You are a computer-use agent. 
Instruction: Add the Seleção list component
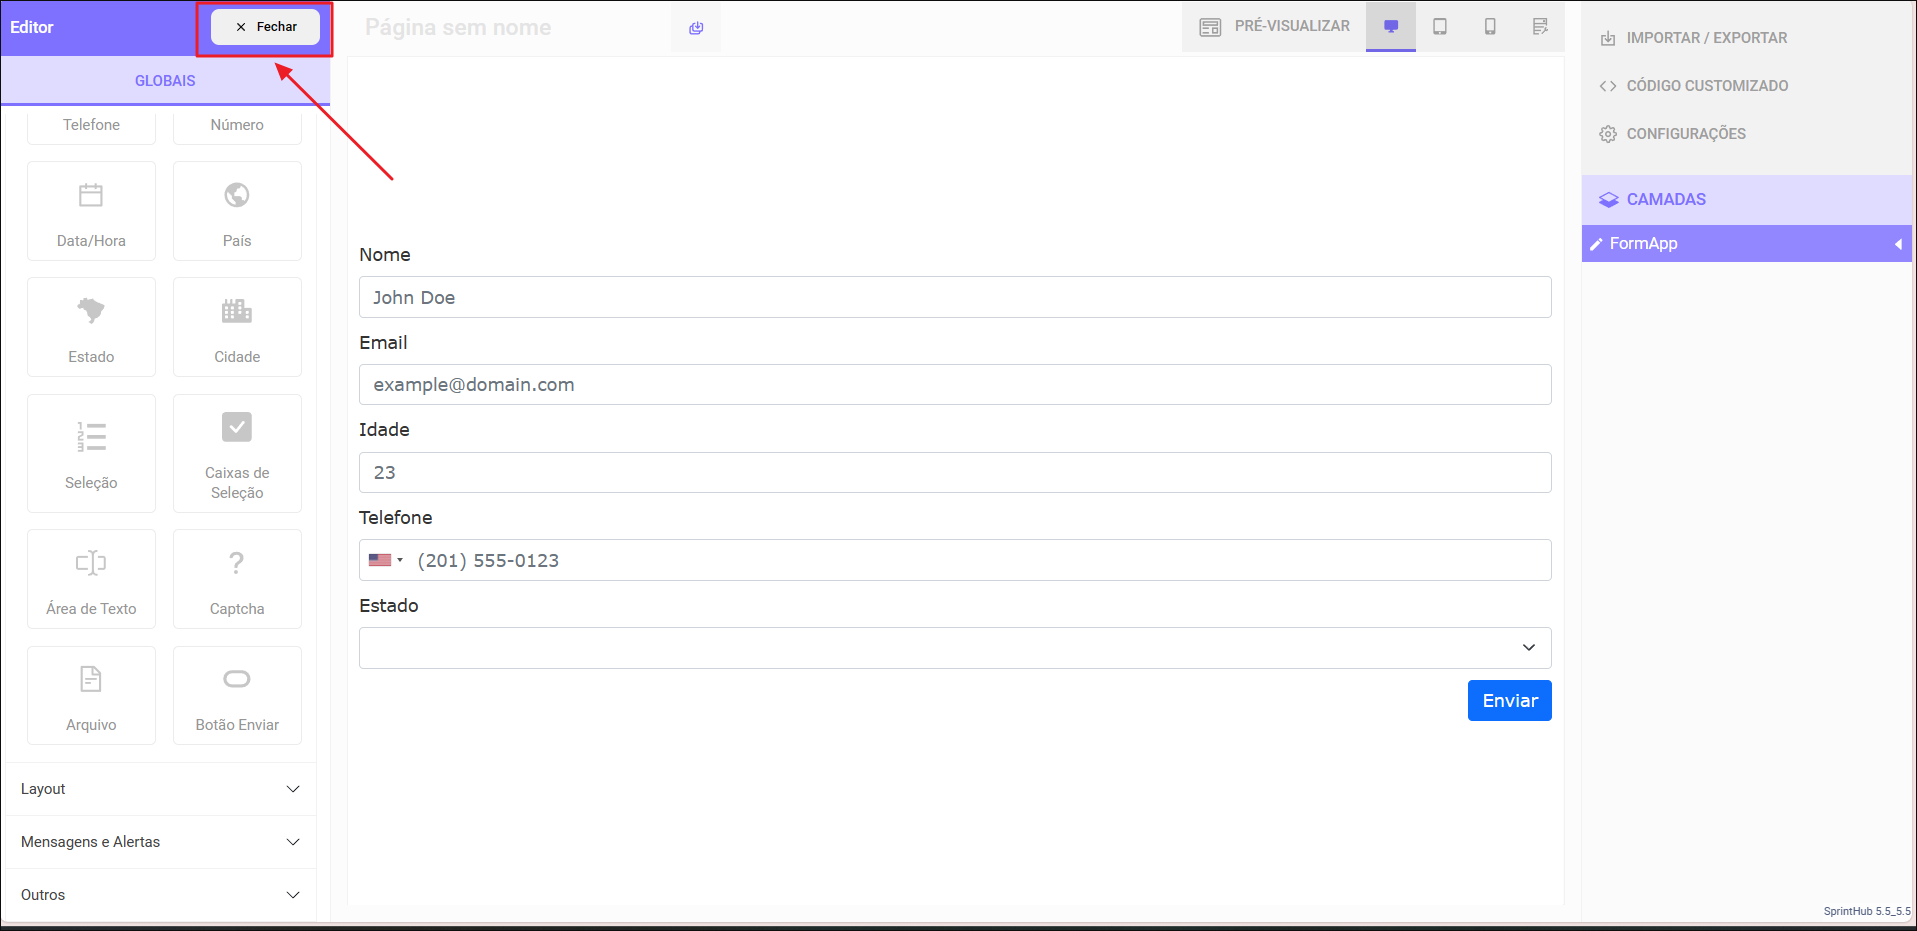pyautogui.click(x=91, y=453)
